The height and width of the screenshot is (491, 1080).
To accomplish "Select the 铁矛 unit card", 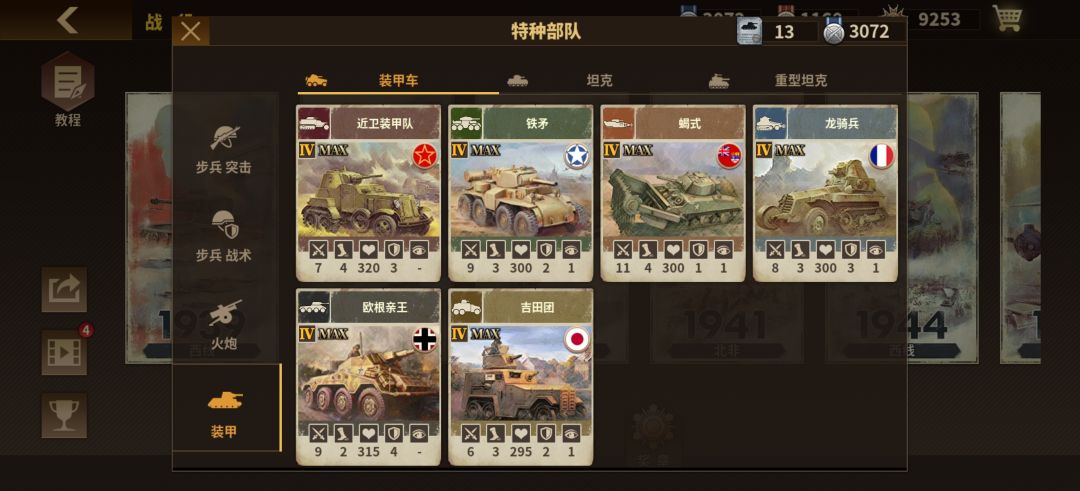I will pyautogui.click(x=521, y=194).
